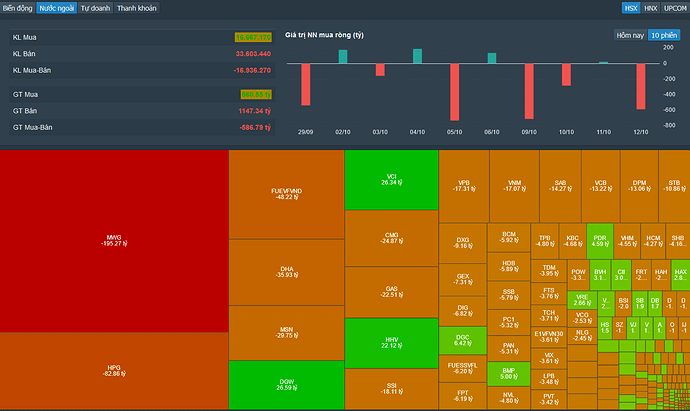Open the DPM treemap tile
Screen dimensions: 690x411
tap(639, 186)
